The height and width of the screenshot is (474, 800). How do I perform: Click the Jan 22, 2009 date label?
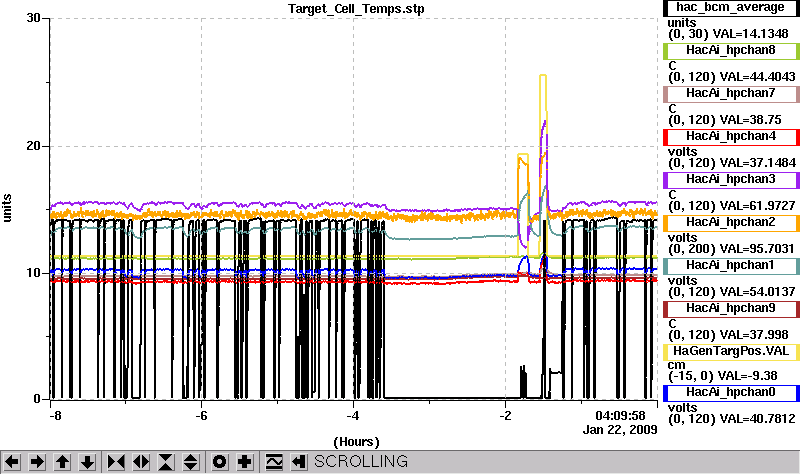pos(620,430)
